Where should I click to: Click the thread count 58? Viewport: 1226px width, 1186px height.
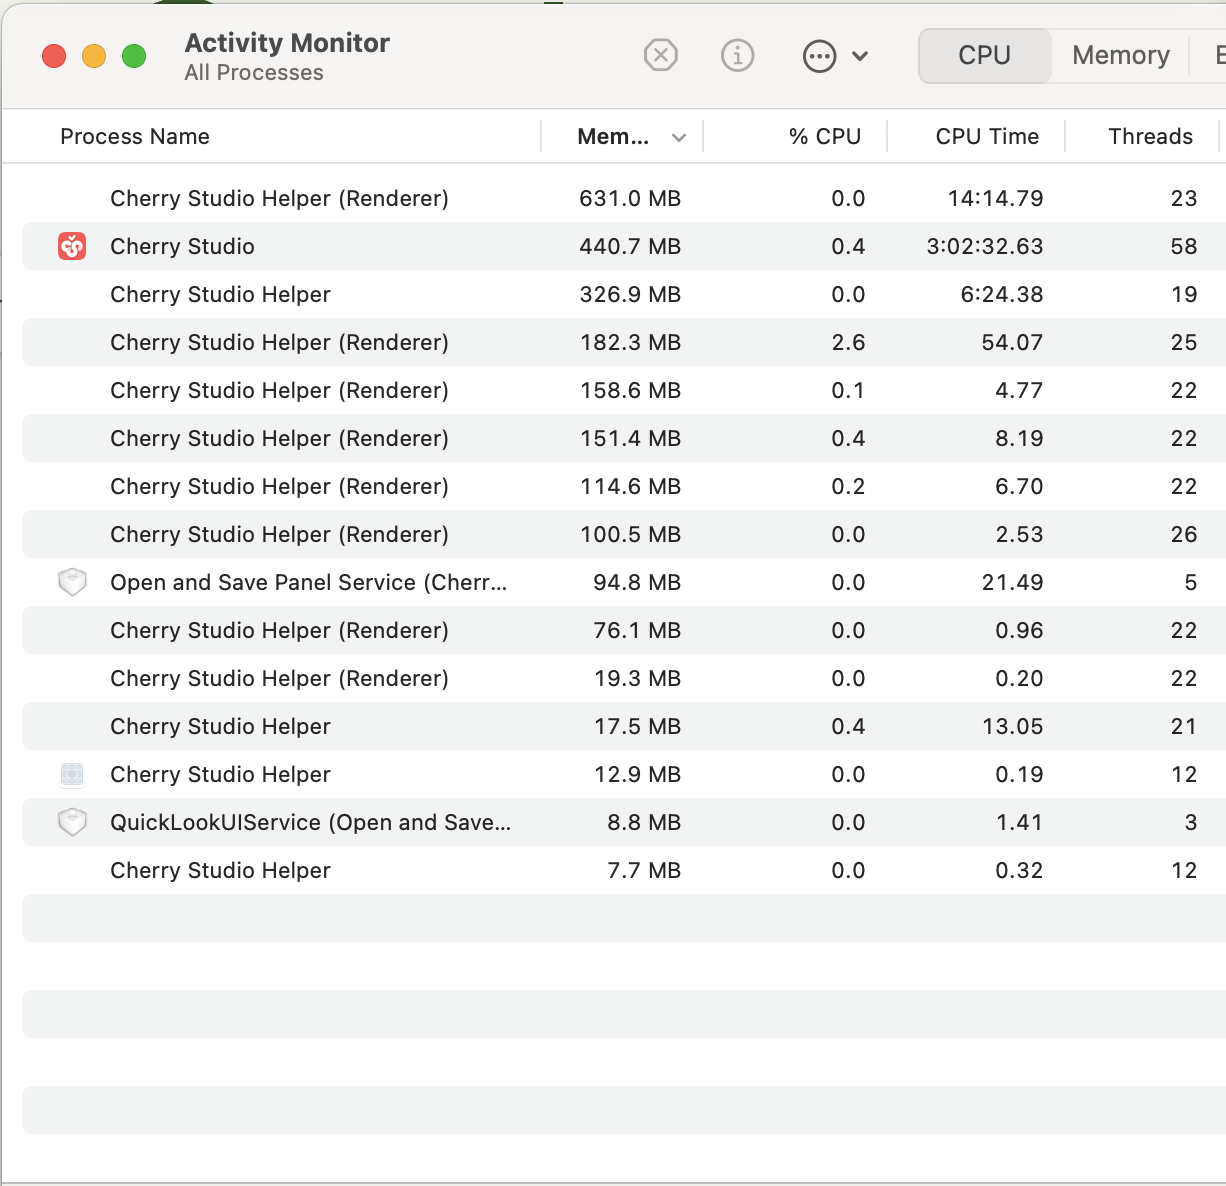coord(1184,246)
